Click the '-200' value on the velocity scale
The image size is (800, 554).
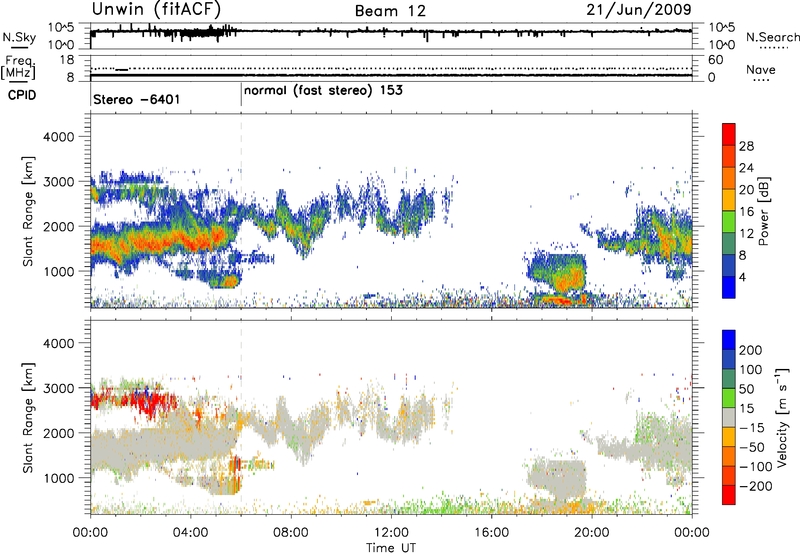(755, 486)
